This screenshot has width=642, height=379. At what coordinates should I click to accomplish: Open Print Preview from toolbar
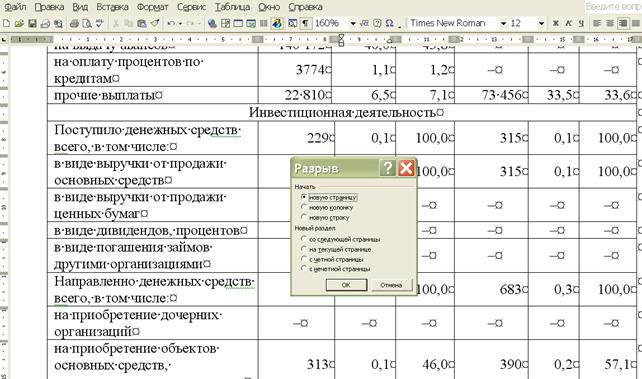tap(87, 24)
